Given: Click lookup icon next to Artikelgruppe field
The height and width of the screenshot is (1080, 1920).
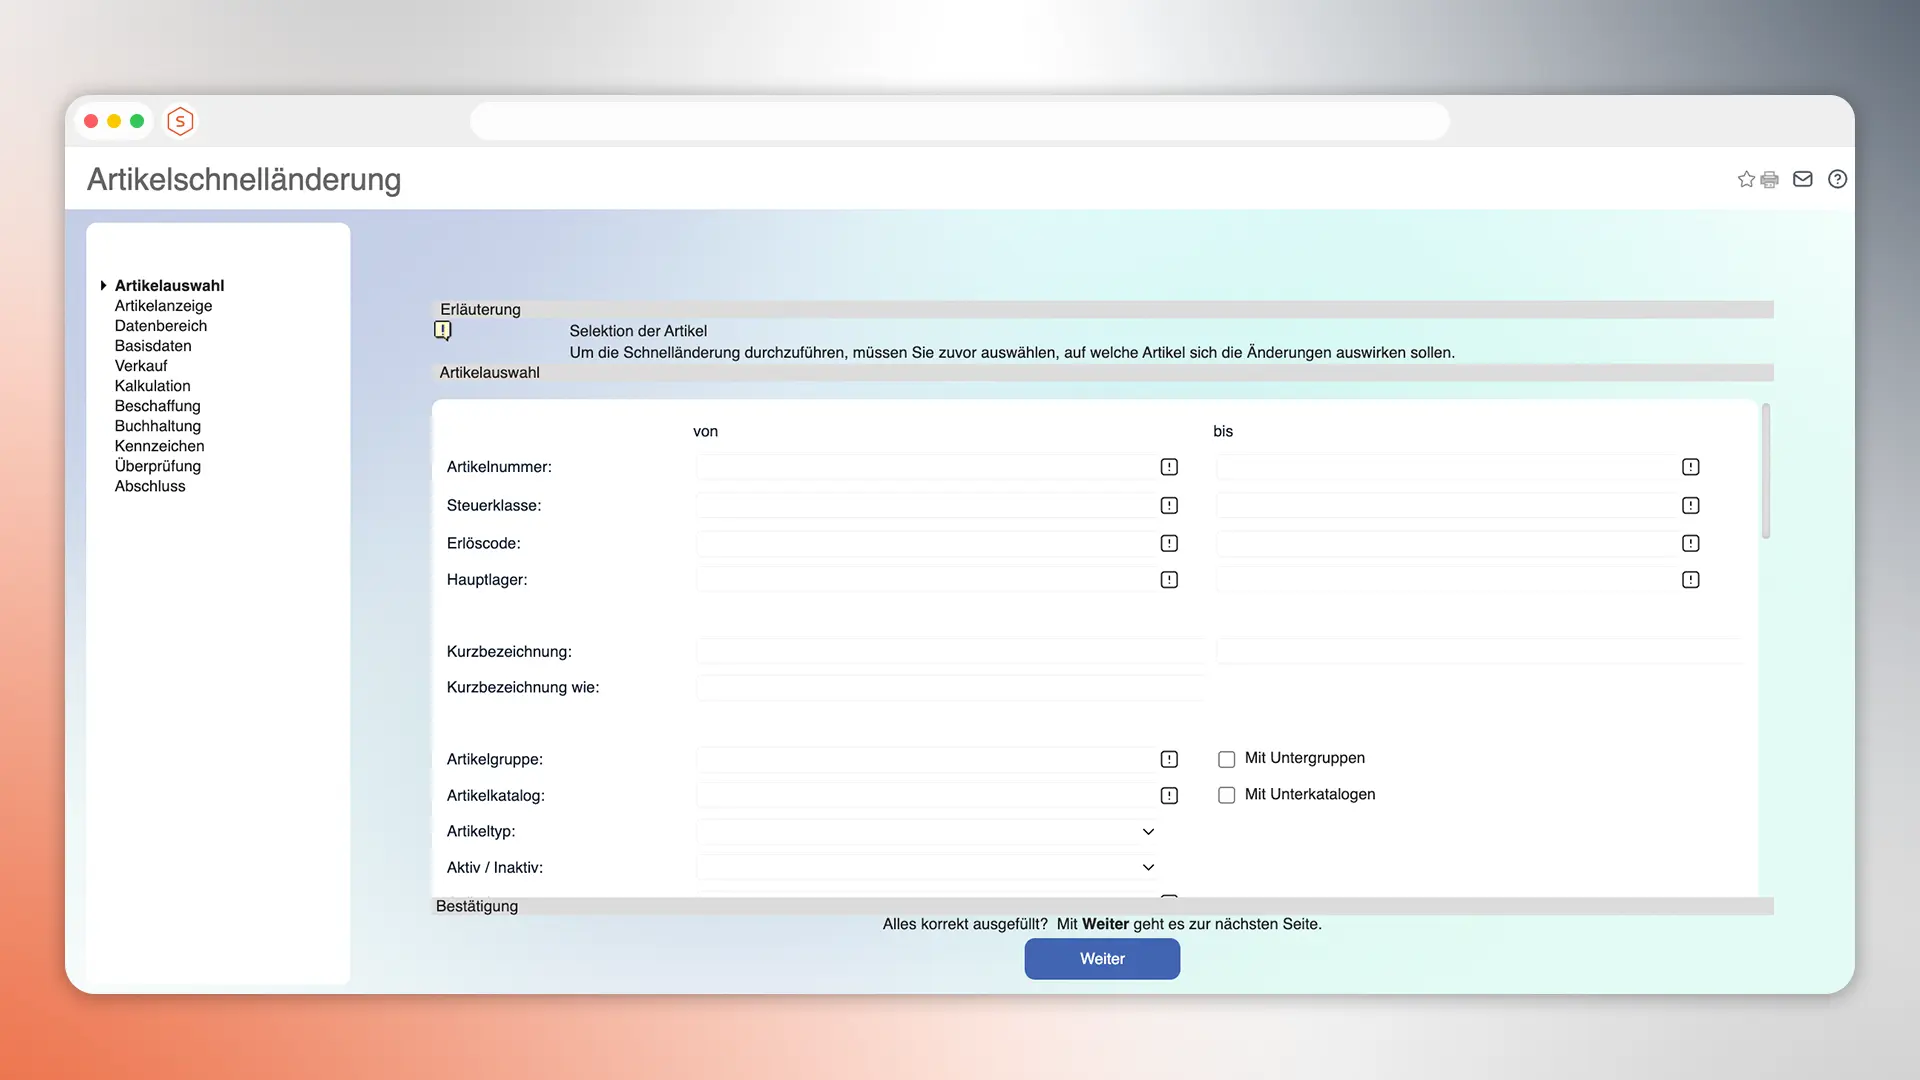Looking at the screenshot, I should coord(1169,760).
